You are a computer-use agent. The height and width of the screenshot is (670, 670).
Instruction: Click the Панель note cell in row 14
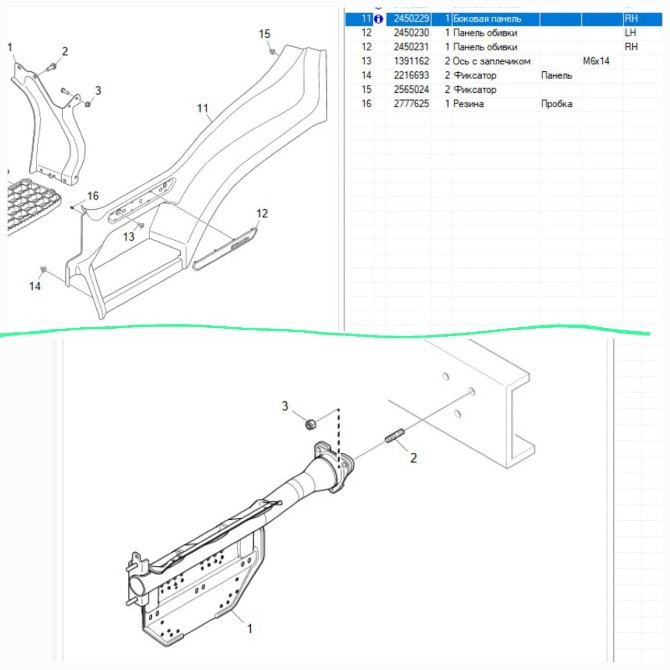coord(556,75)
